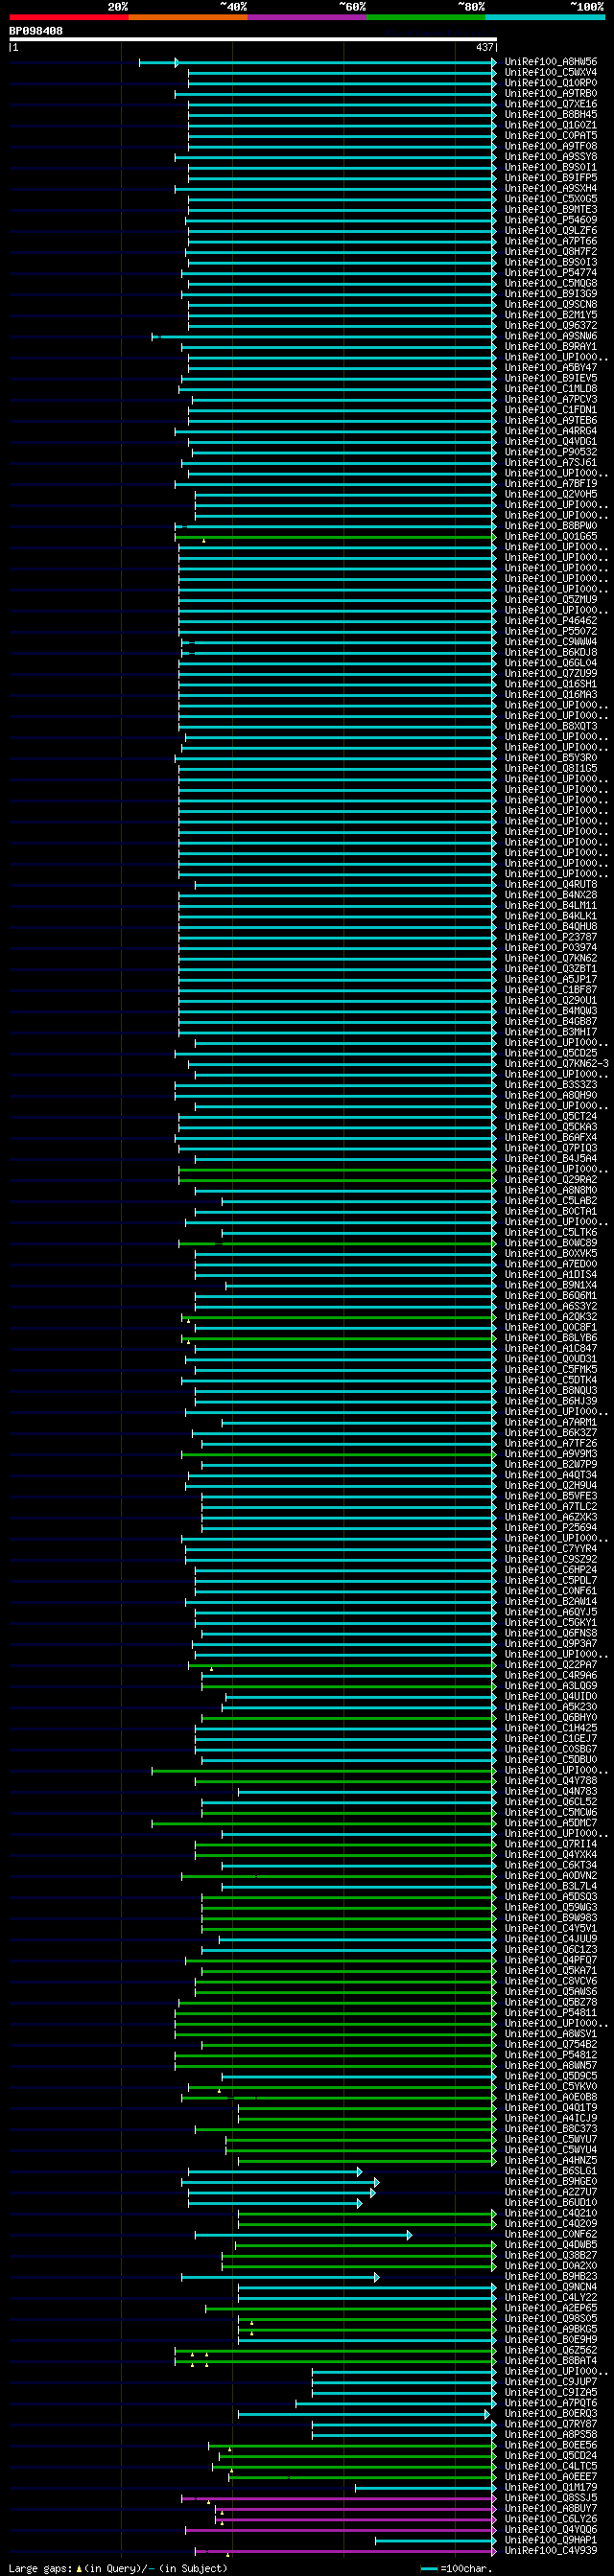This screenshot has height=2576, width=614.
Task: Select the UniRef100_A7PT66 label
Action: pyautogui.click(x=551, y=241)
